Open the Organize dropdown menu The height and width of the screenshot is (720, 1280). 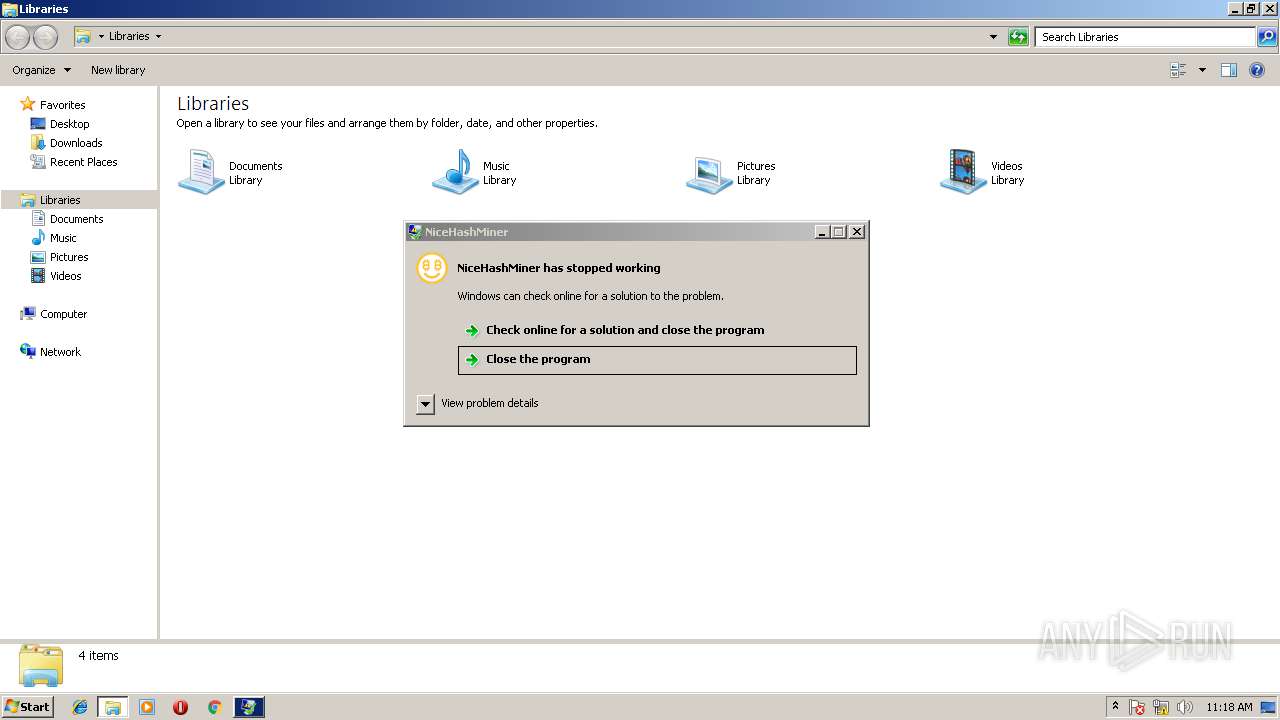tap(41, 70)
